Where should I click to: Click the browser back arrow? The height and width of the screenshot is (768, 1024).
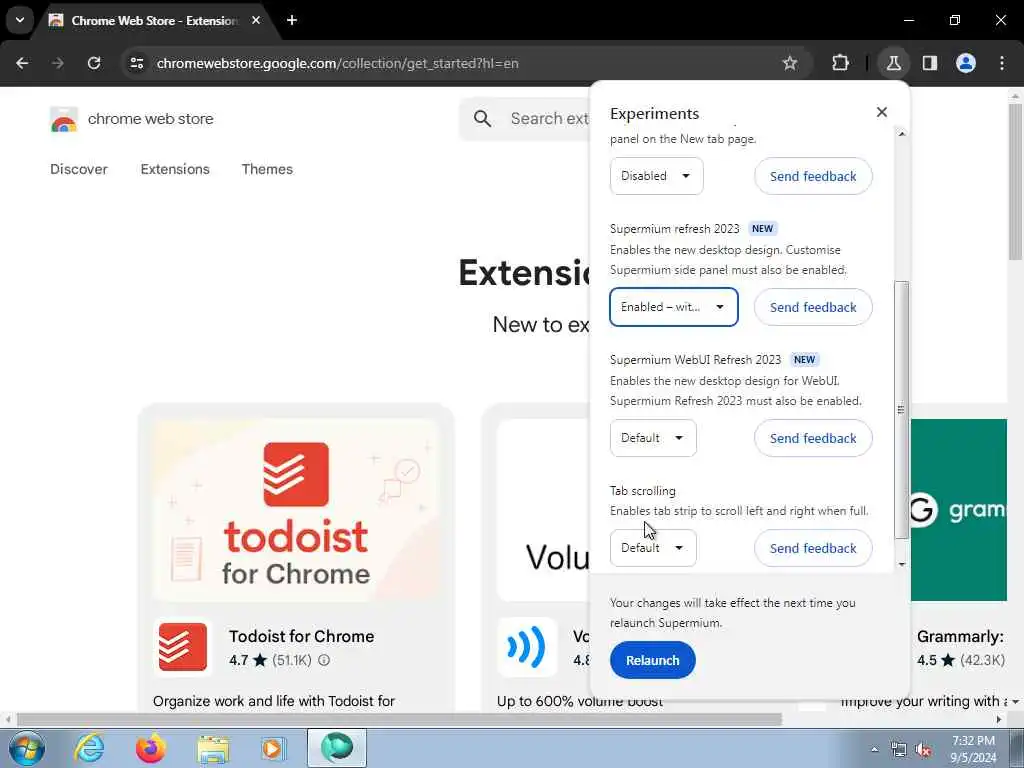[x=22, y=63]
